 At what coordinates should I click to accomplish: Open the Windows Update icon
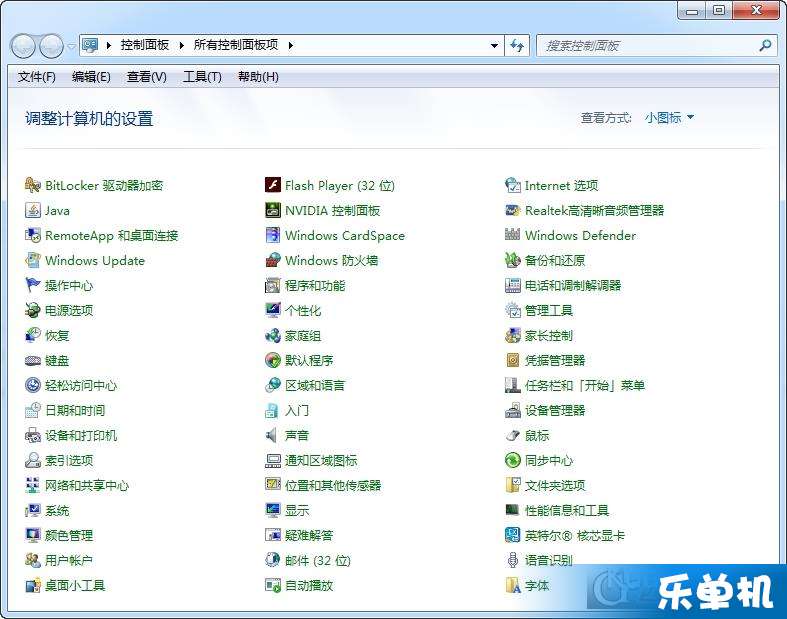[x=33, y=260]
